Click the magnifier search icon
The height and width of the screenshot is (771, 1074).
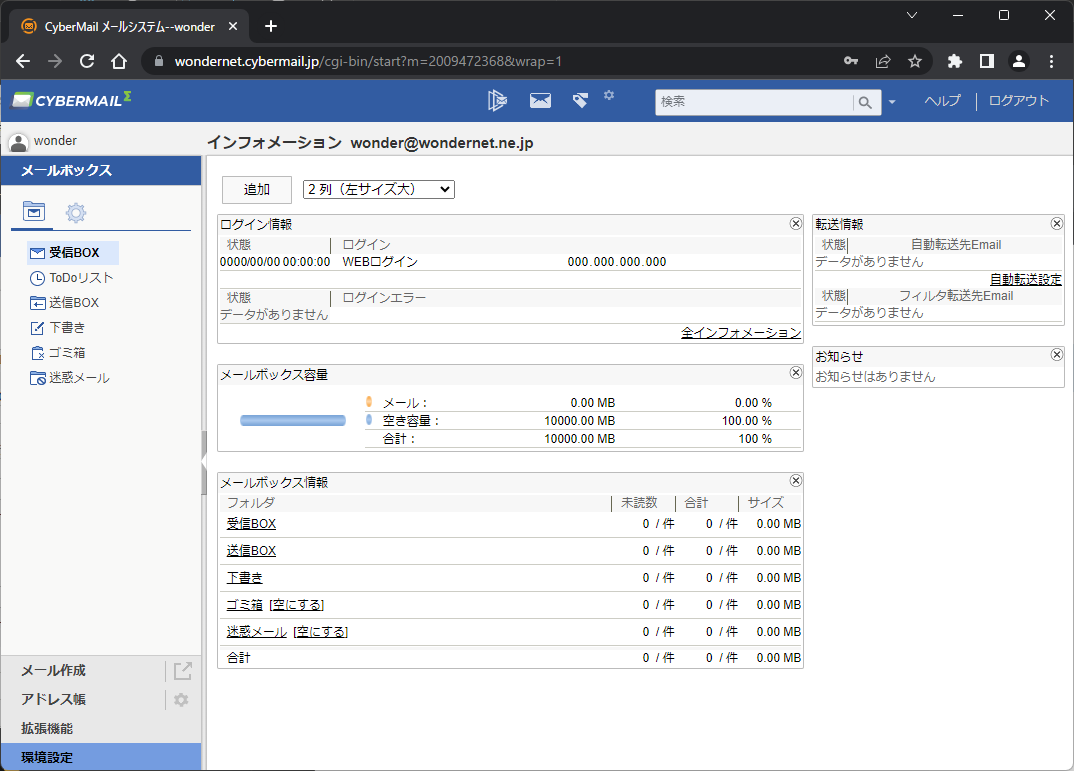(866, 102)
